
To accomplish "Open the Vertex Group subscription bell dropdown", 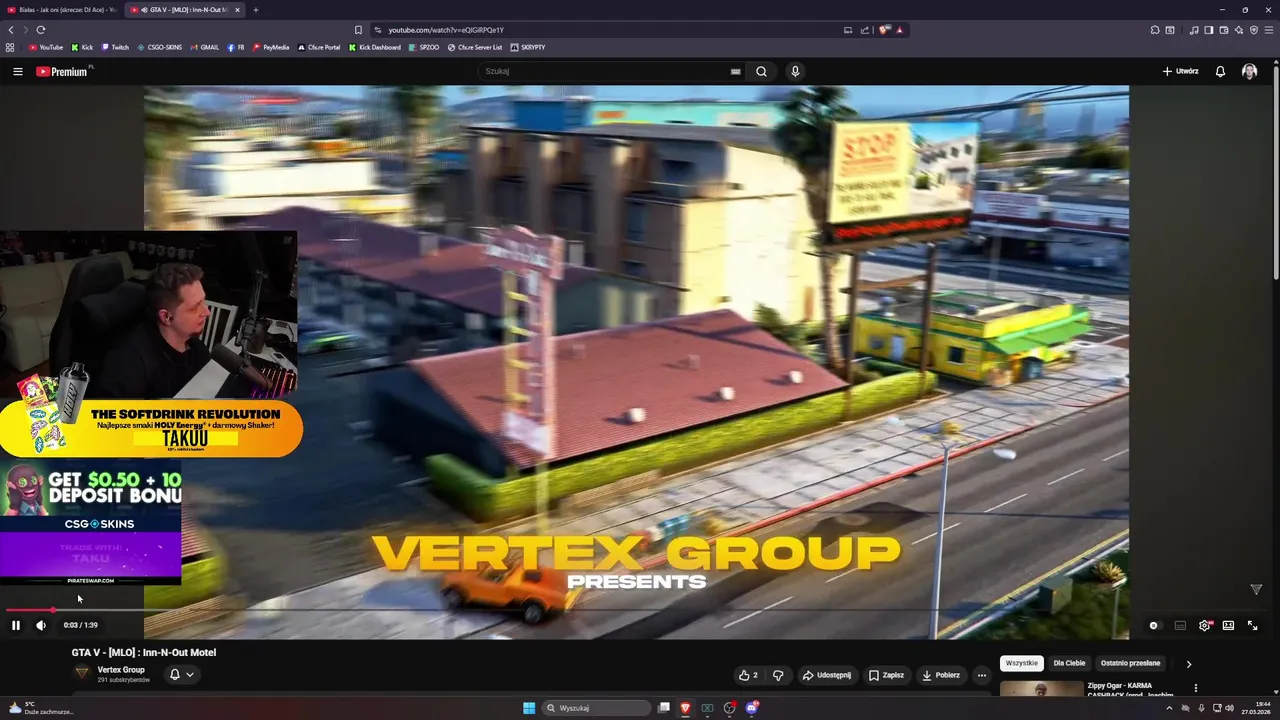I will click(x=181, y=674).
